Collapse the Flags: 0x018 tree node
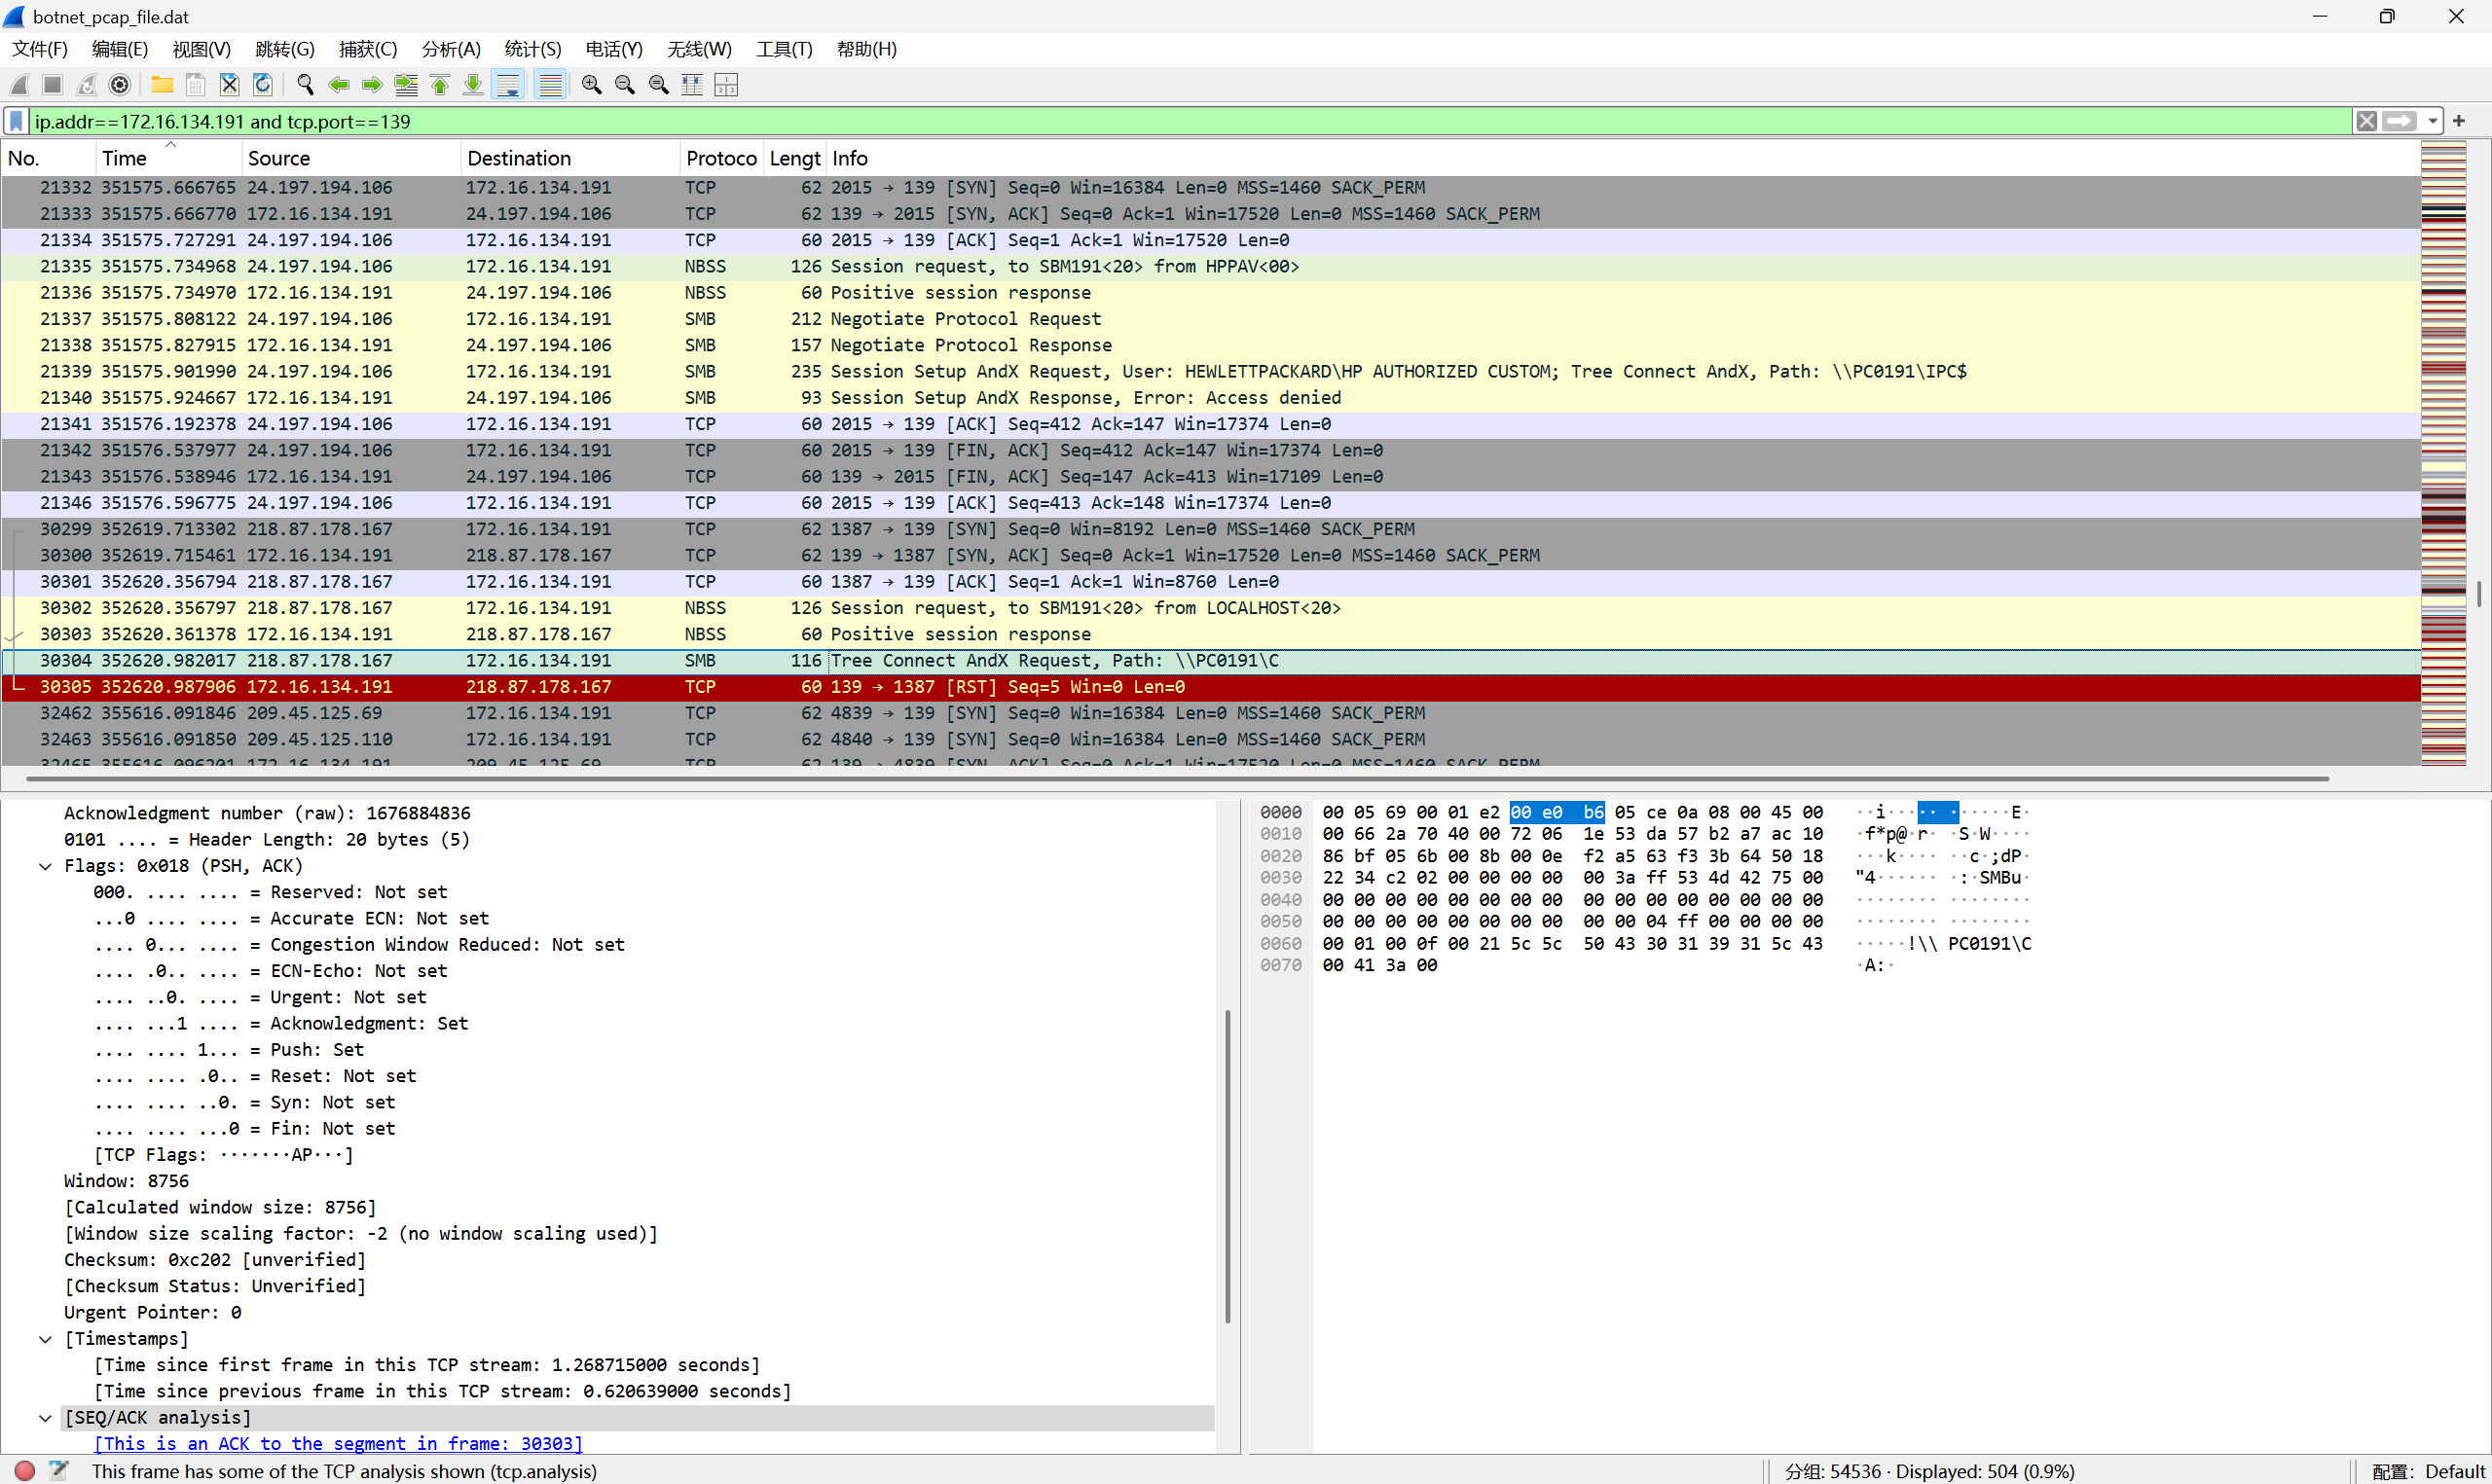2492x1484 pixels. (x=45, y=866)
